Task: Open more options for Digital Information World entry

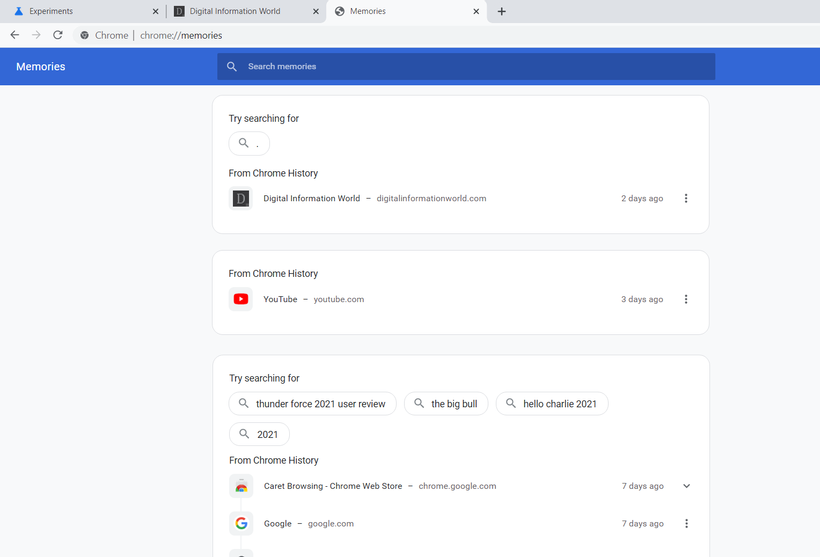Action: click(x=686, y=198)
